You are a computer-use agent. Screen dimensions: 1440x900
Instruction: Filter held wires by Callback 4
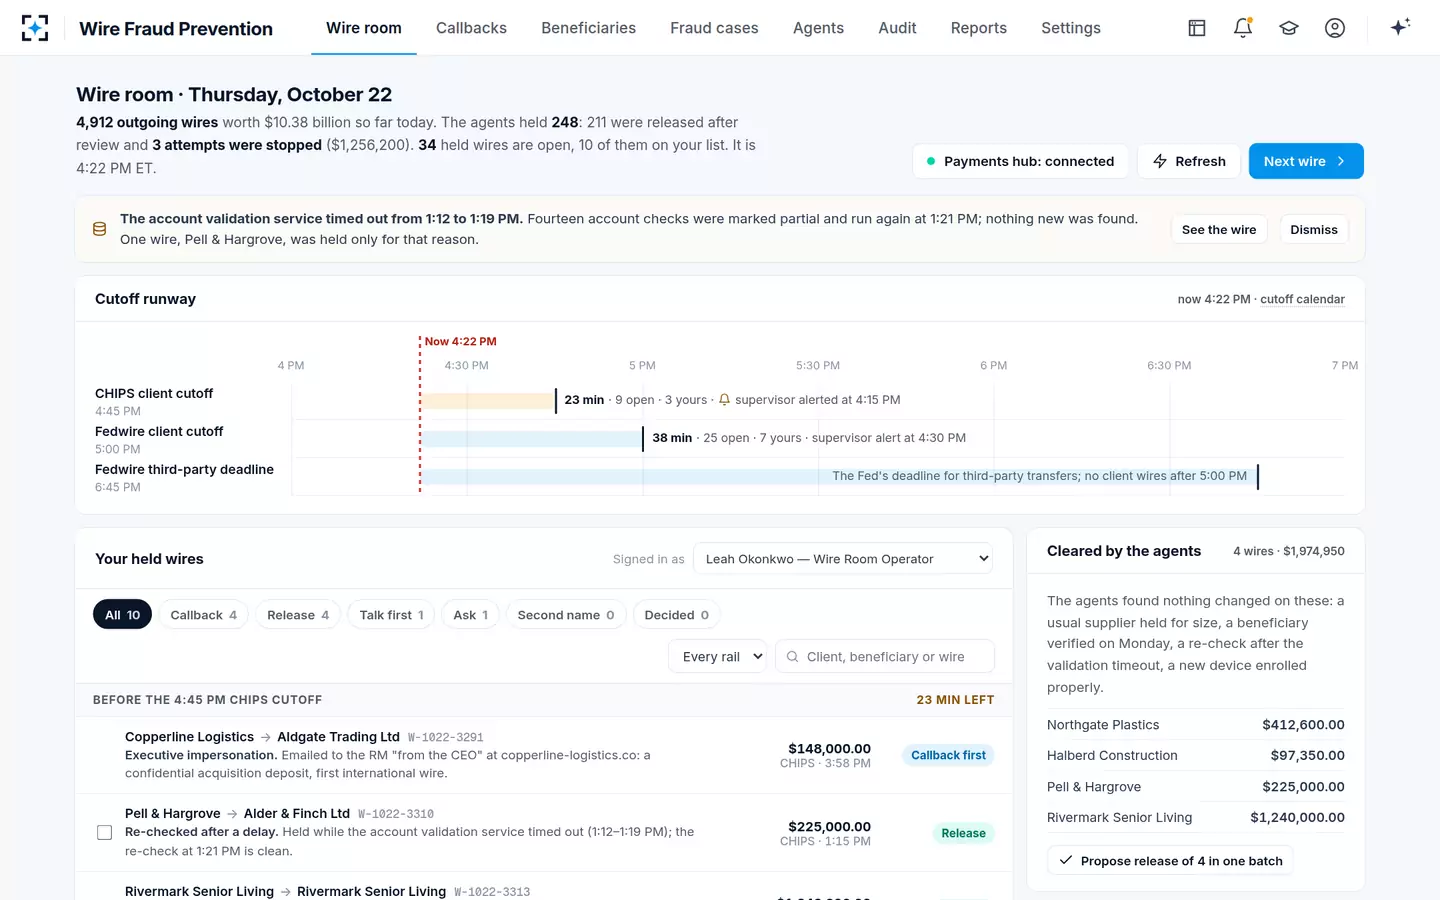click(x=204, y=615)
